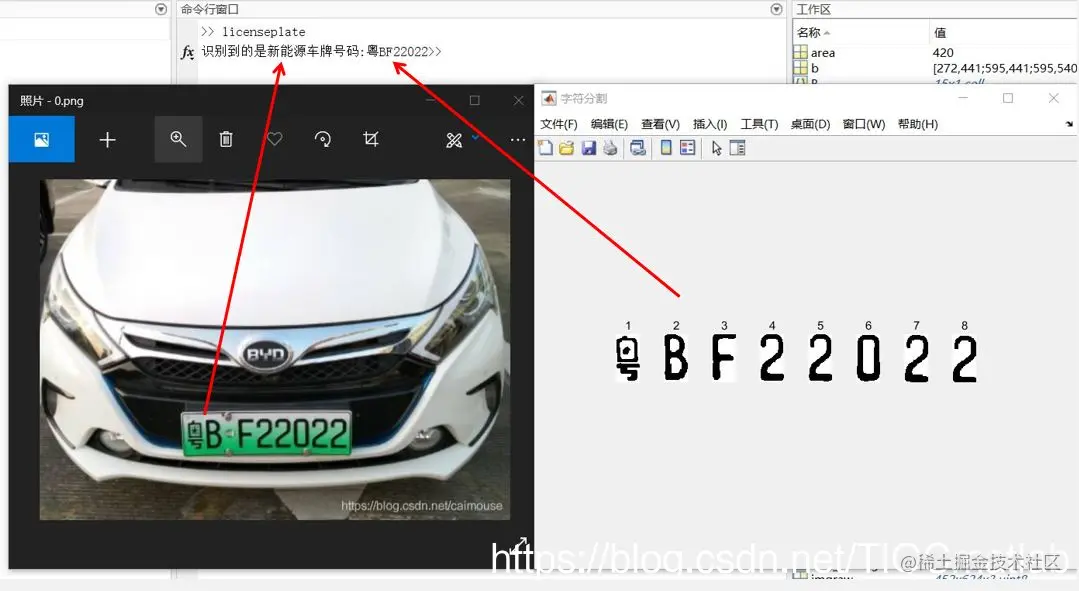Select the b variable in workspace
This screenshot has height=591, width=1079.
[x=815, y=68]
